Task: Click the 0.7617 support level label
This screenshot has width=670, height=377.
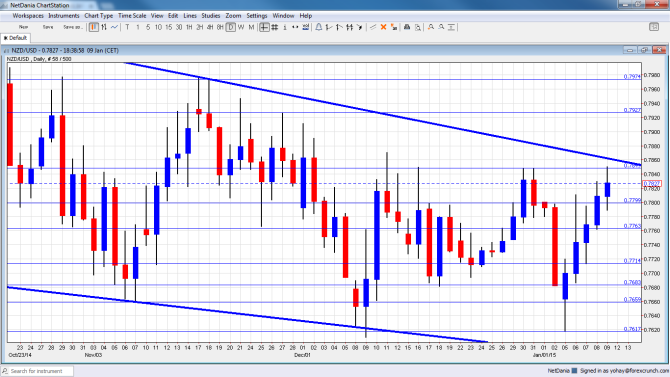Action: [632, 329]
